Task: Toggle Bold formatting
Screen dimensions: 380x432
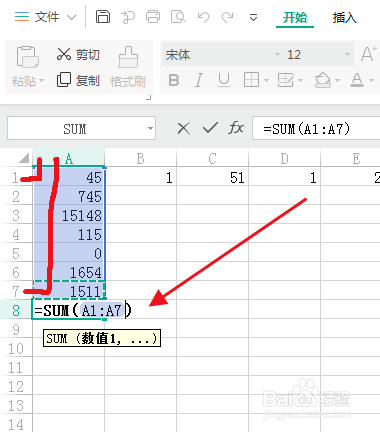Action: (174, 80)
